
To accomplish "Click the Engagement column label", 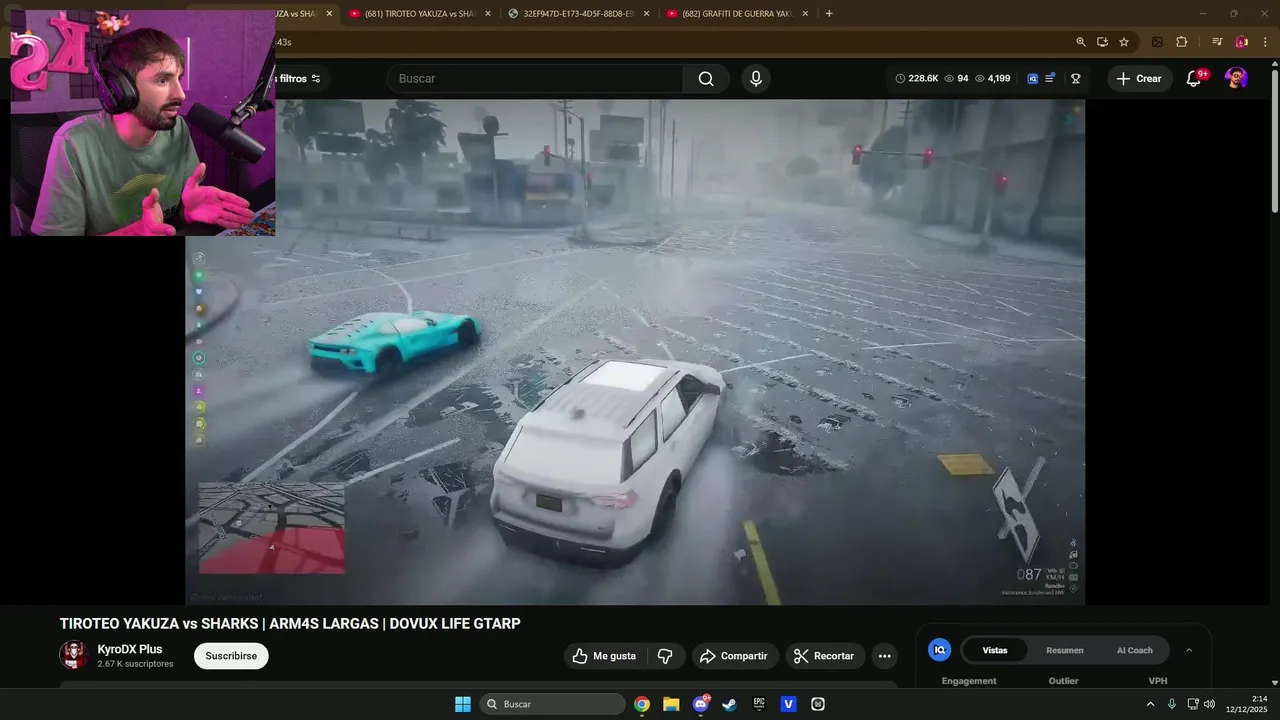I will (969, 681).
